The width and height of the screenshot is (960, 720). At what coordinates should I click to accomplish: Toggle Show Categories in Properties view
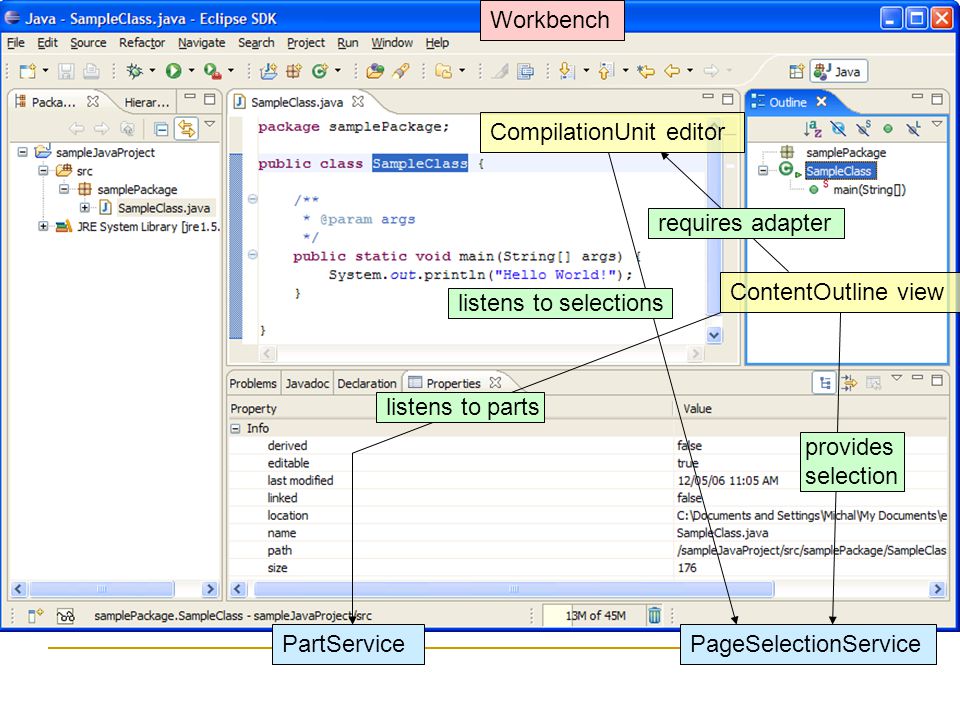(825, 383)
